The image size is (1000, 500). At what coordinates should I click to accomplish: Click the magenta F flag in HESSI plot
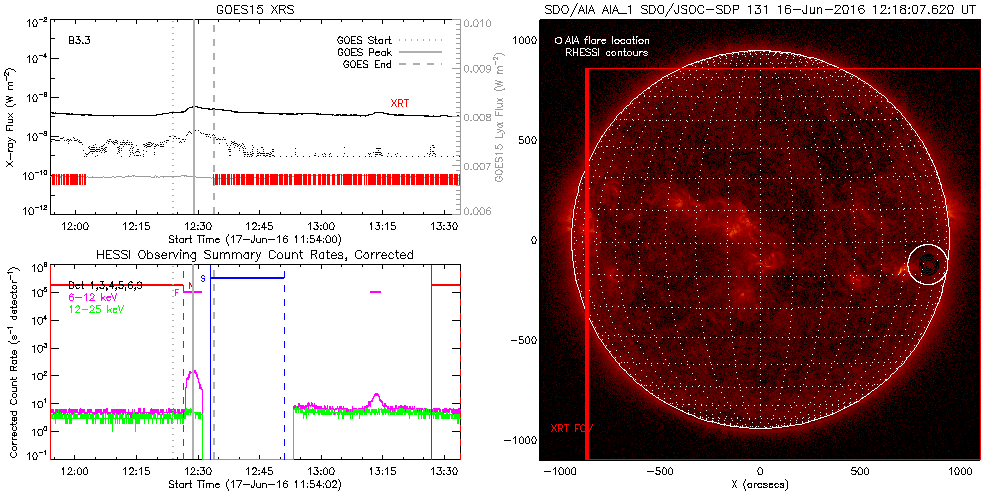click(x=177, y=292)
